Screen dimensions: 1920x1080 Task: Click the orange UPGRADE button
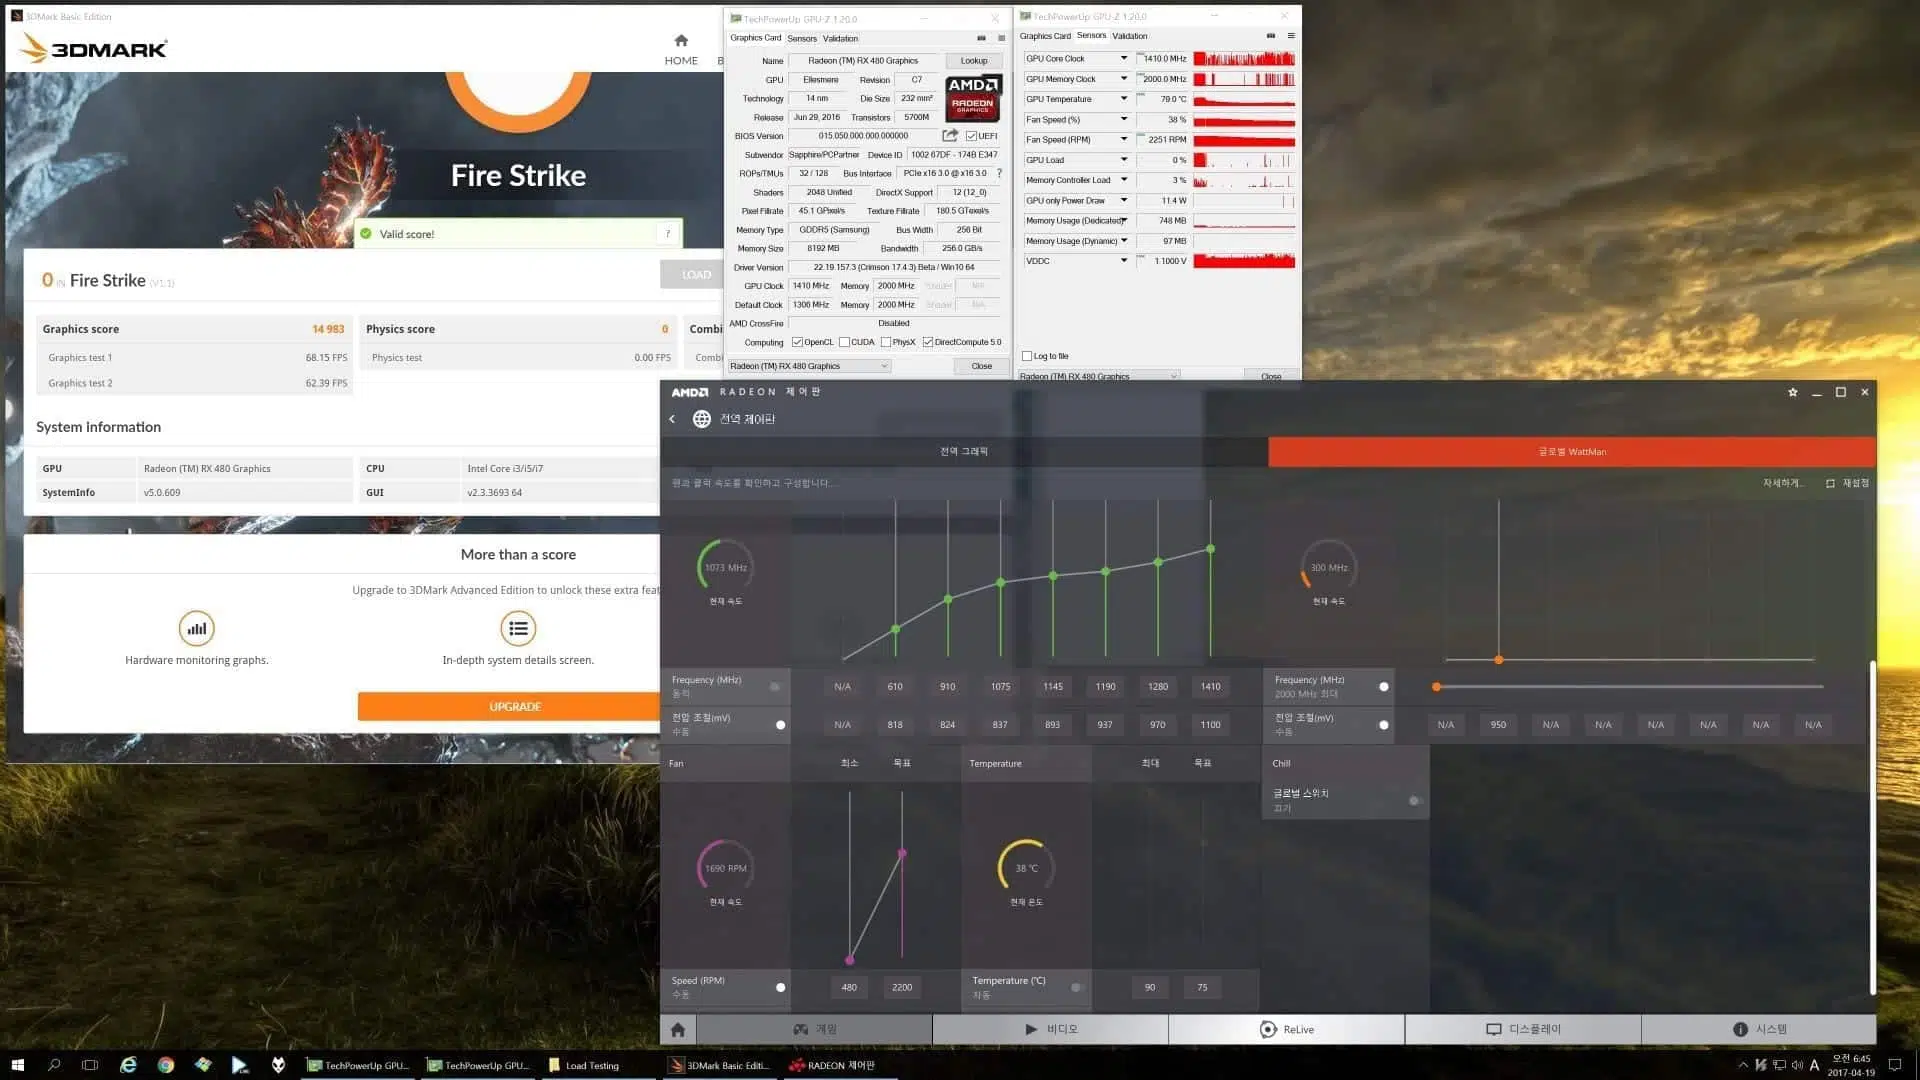tap(510, 706)
